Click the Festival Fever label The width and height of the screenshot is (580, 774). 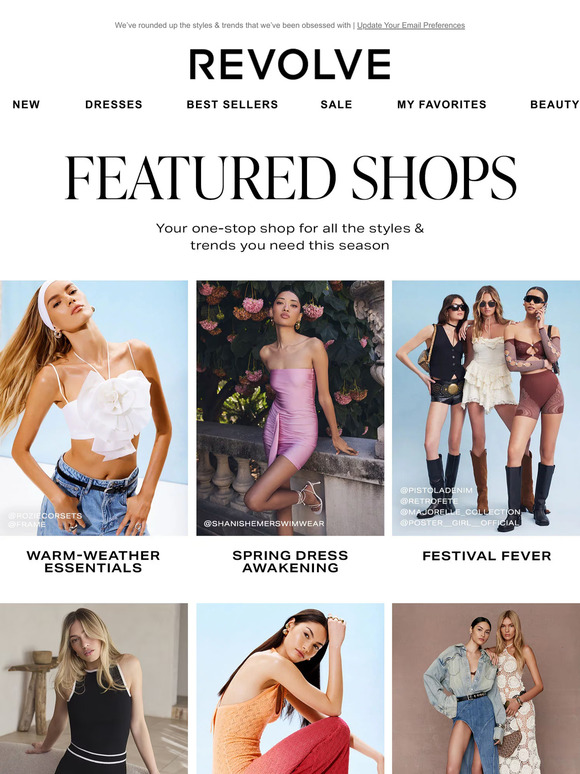click(487, 556)
